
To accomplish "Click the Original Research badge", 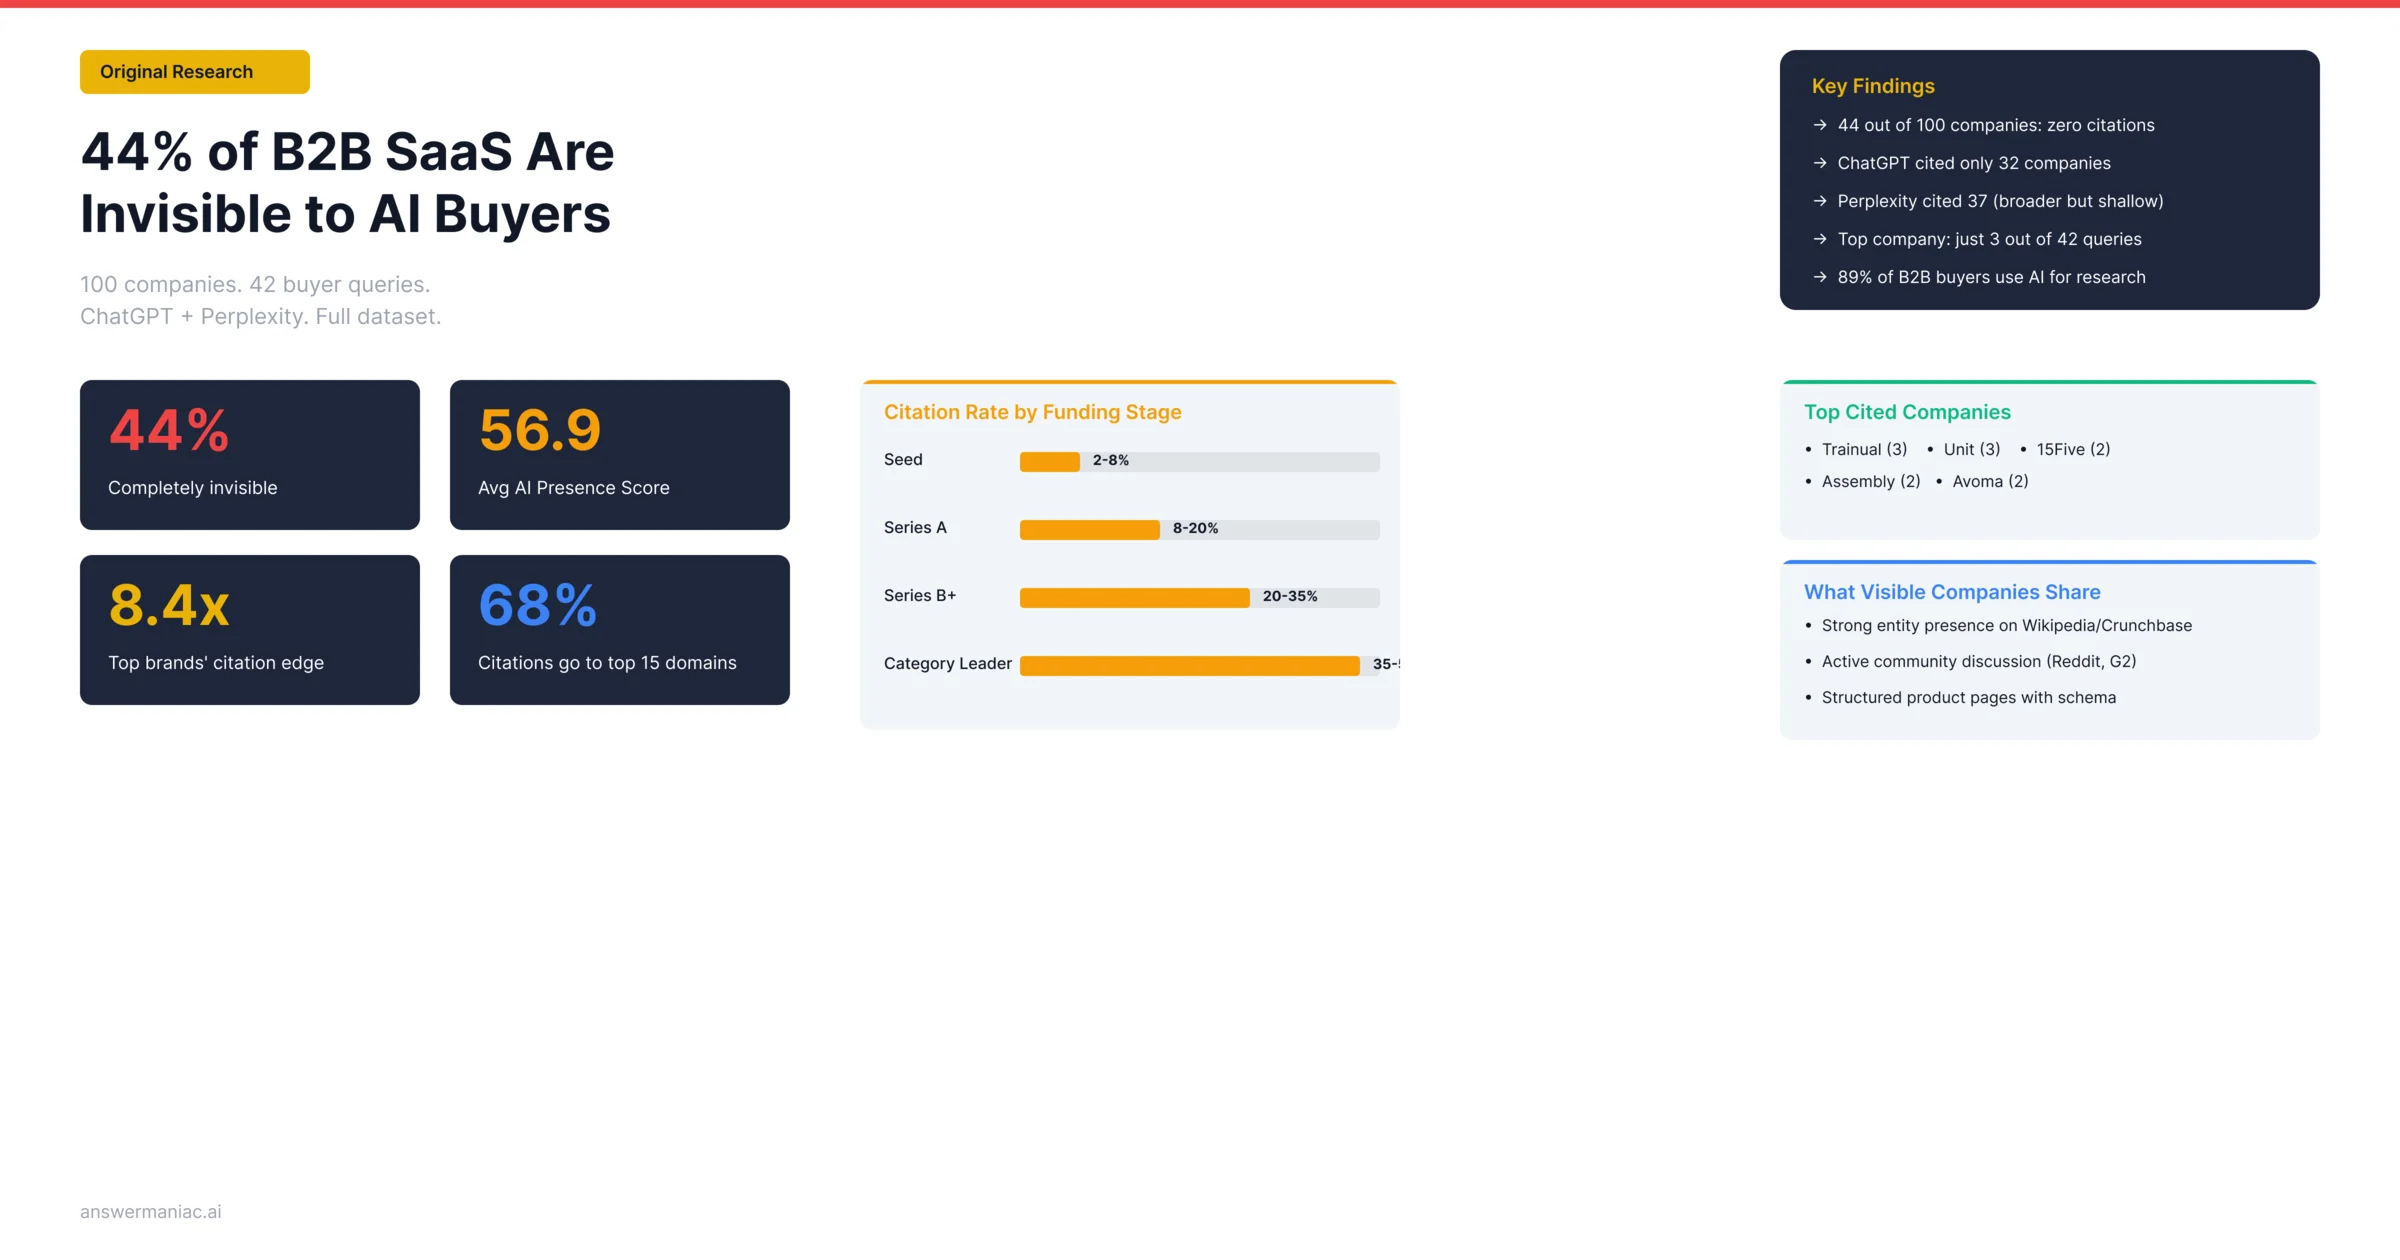I will pyautogui.click(x=195, y=72).
